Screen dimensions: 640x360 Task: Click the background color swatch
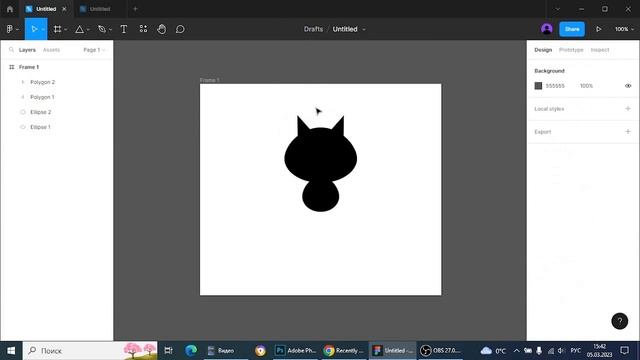(x=538, y=86)
